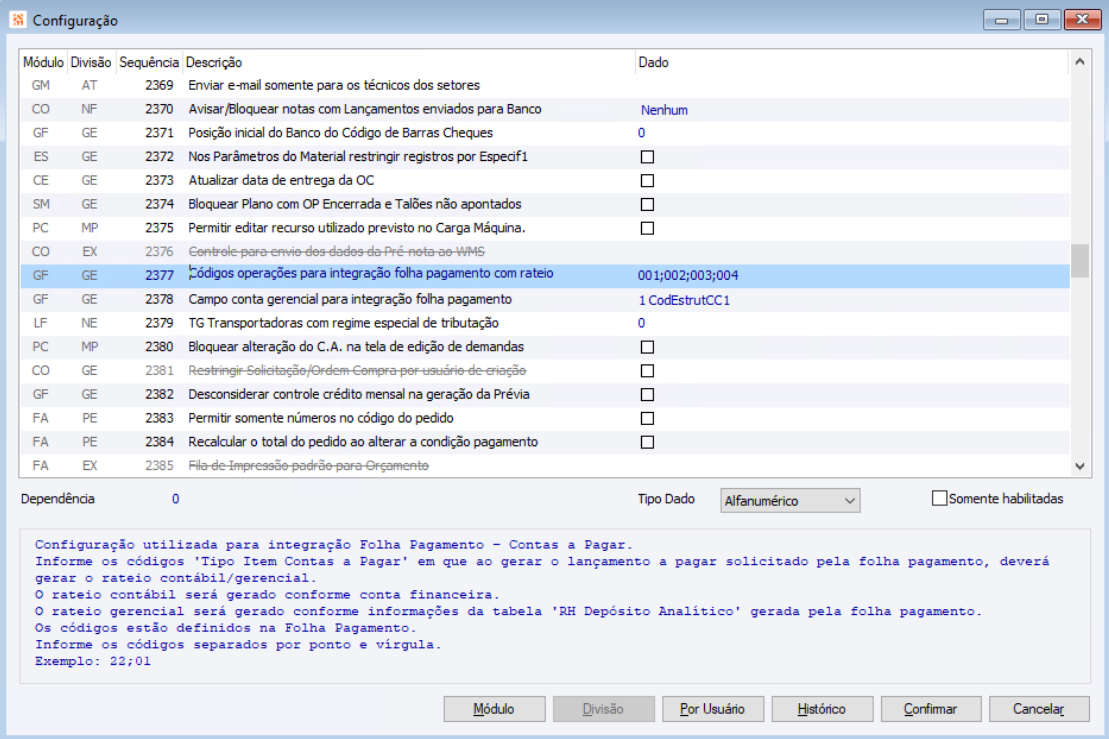Click the Dependência value 0
This screenshot has height=739, width=1109.
click(x=175, y=499)
